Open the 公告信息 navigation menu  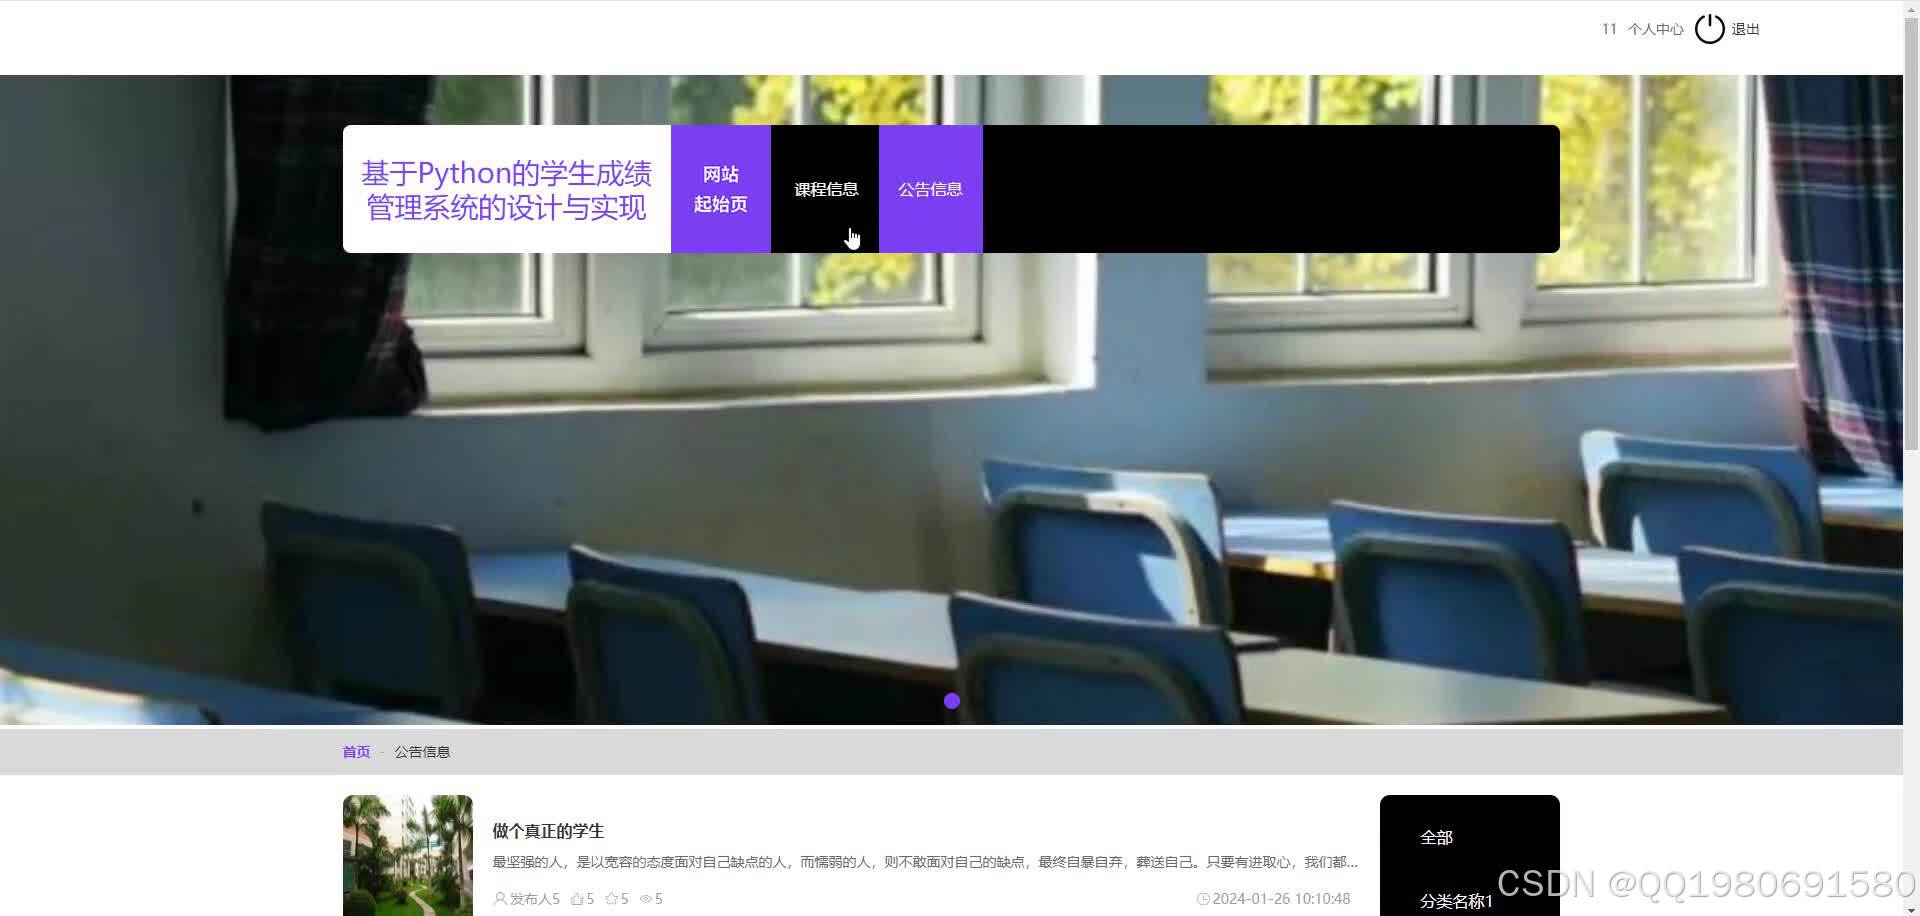coord(930,188)
